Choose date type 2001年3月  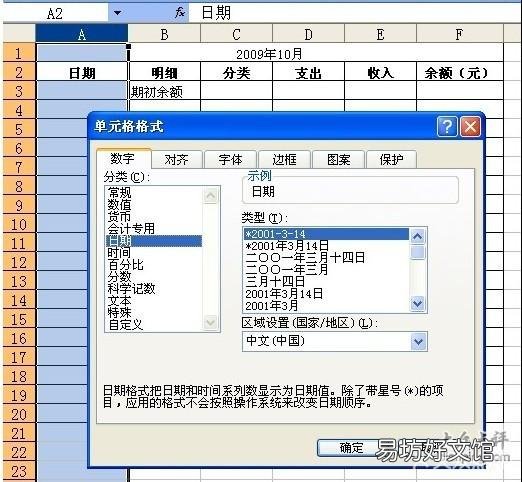pos(326,306)
